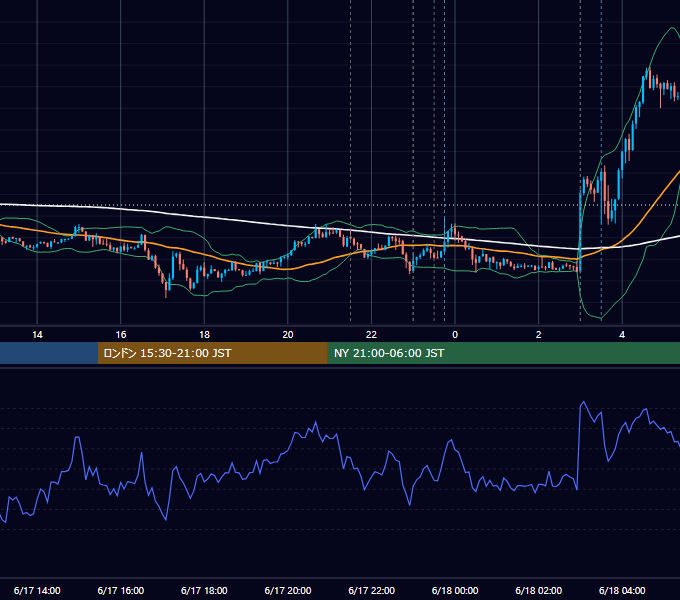Click the 6/17 14:00 time label
Viewport: 680px width, 600px height.
(37, 590)
